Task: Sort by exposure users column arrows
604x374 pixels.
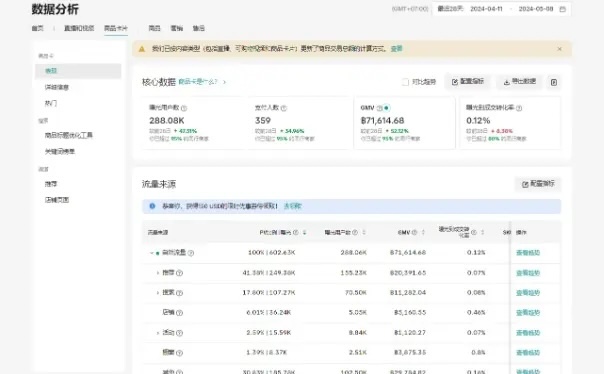Action: point(364,232)
